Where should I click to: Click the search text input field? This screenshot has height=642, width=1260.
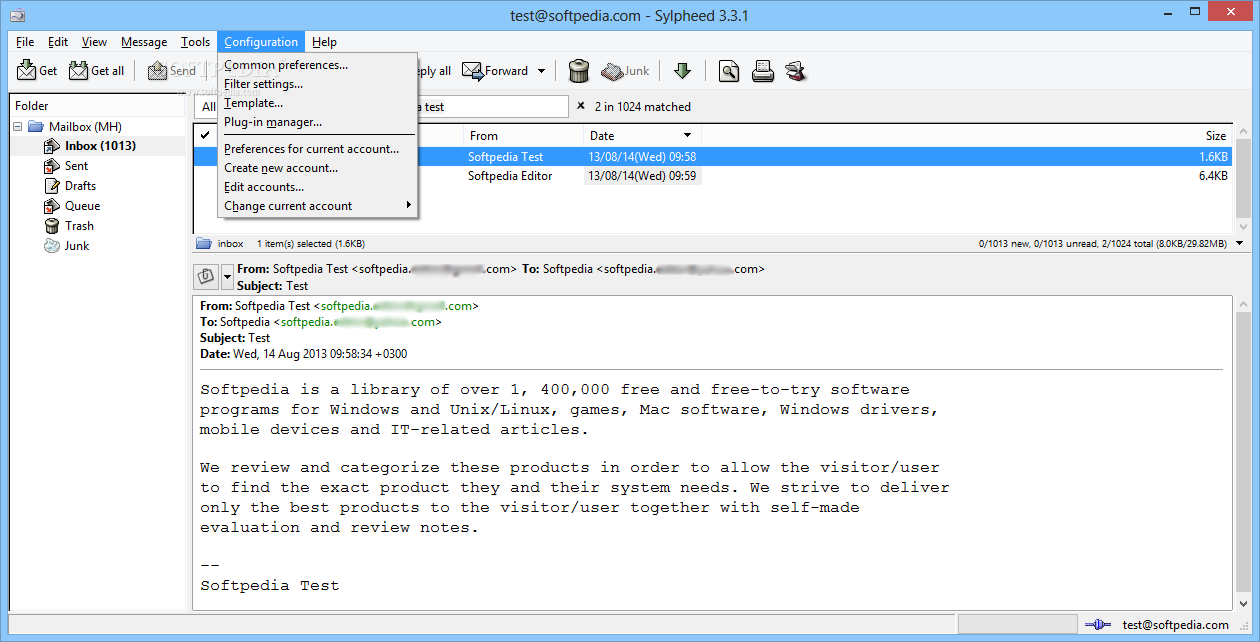pyautogui.click(x=493, y=106)
